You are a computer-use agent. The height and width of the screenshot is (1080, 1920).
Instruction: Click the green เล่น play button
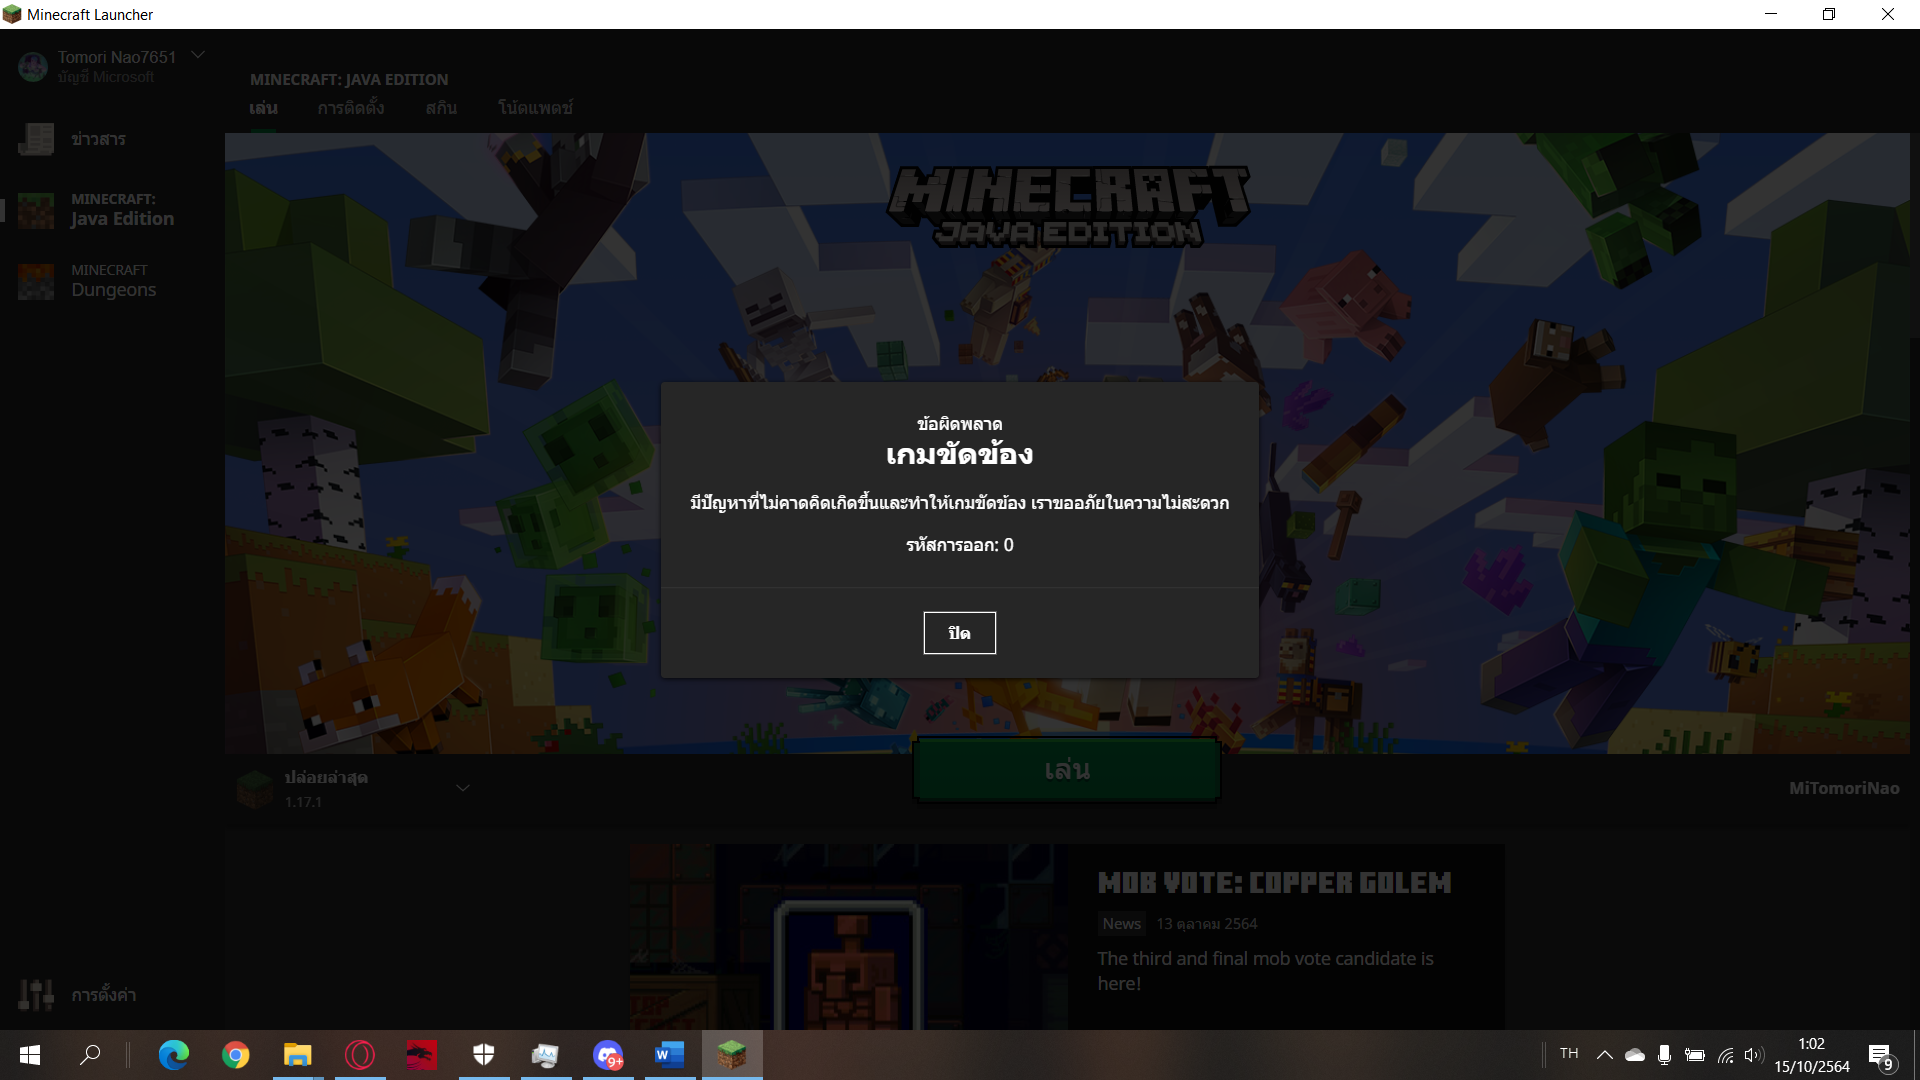tap(1066, 770)
